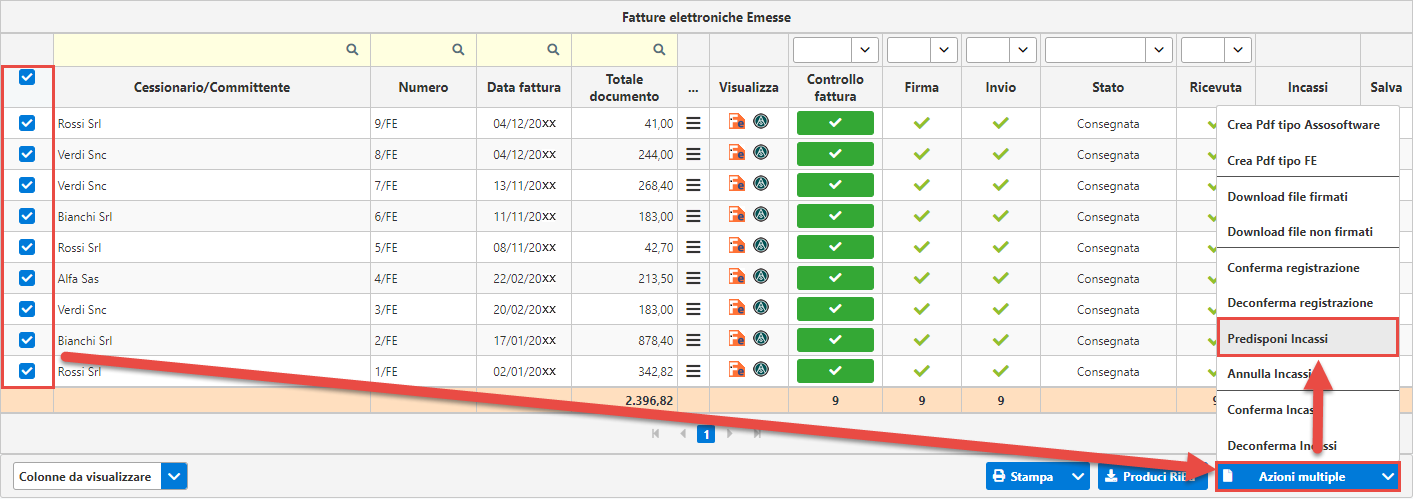Open the Stato filter dropdown
Viewport: 1413px width, 499px height.
point(1160,49)
